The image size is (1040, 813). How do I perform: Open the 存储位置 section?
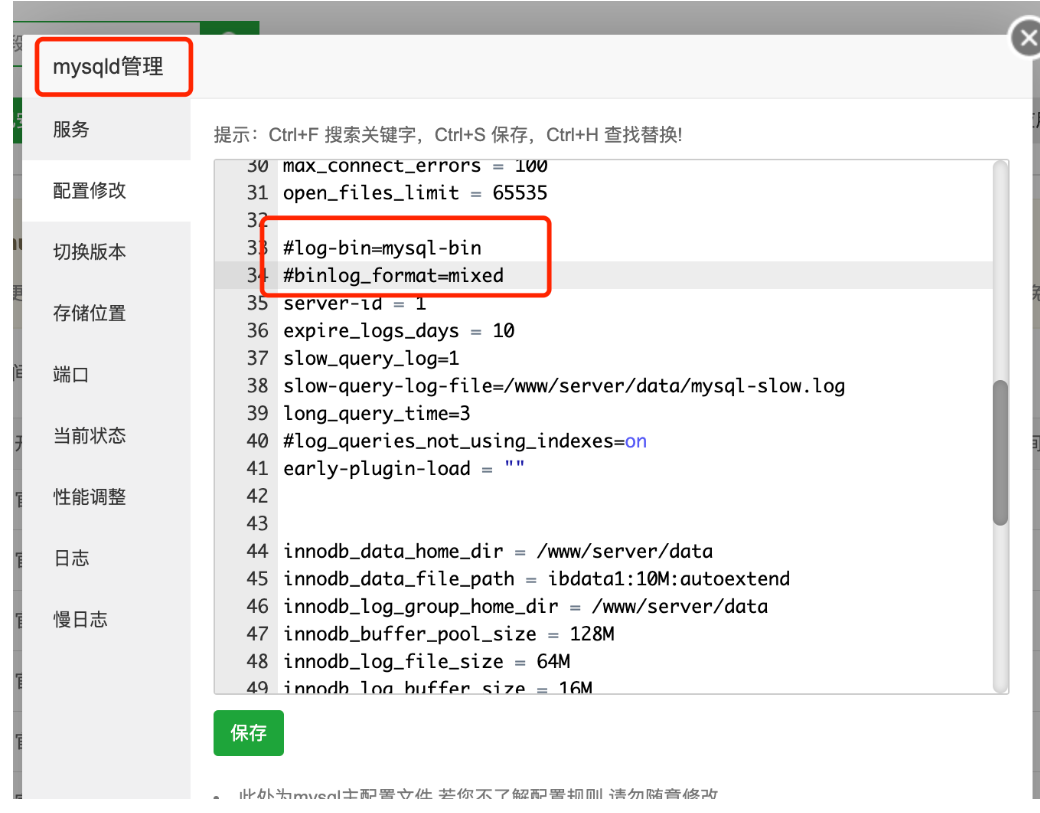coord(89,313)
